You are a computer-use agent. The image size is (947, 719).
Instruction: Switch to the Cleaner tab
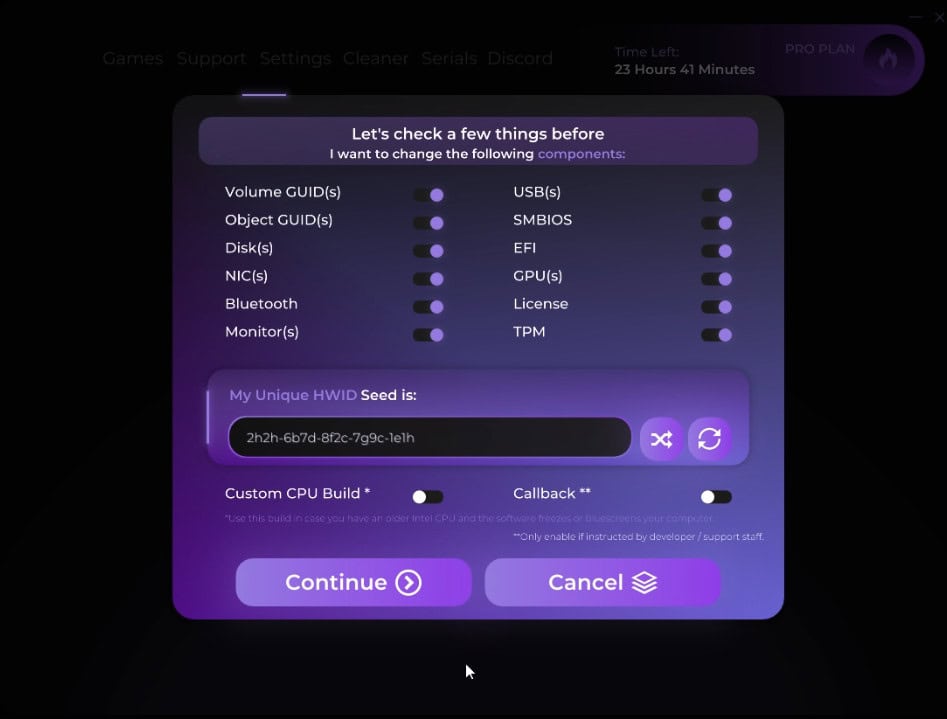376,59
